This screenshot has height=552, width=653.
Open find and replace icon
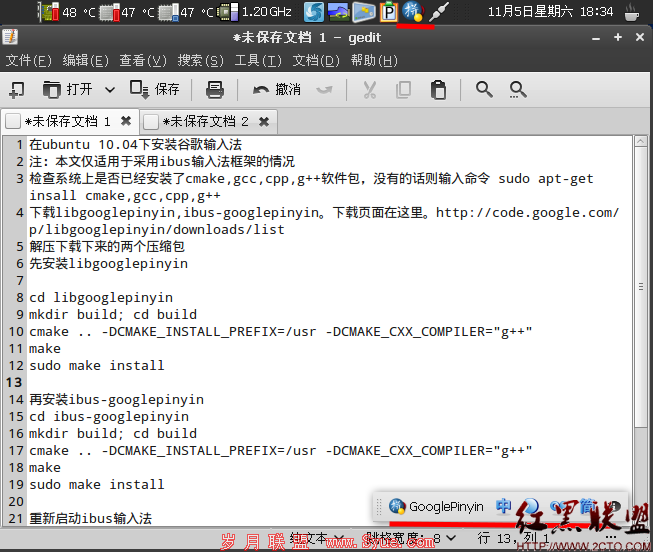(518, 90)
